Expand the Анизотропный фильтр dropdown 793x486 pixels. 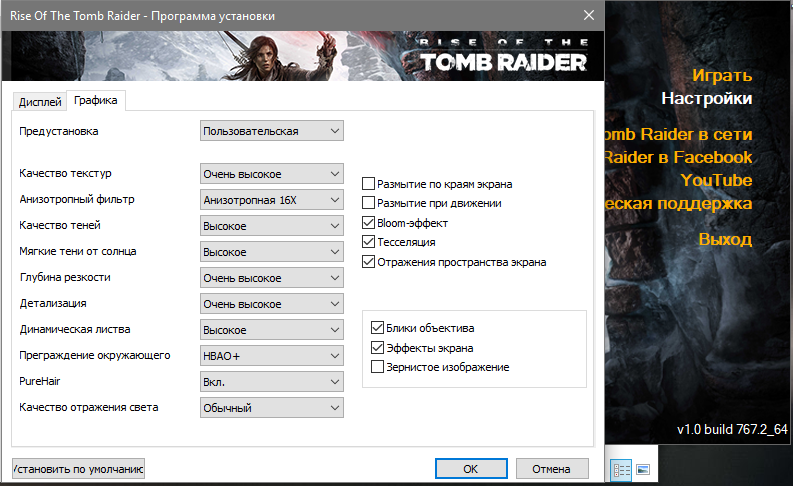click(272, 200)
